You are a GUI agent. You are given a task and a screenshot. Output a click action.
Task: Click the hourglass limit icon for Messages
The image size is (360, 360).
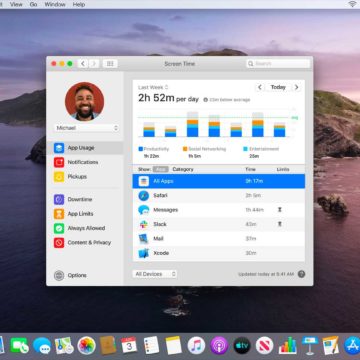(x=280, y=210)
